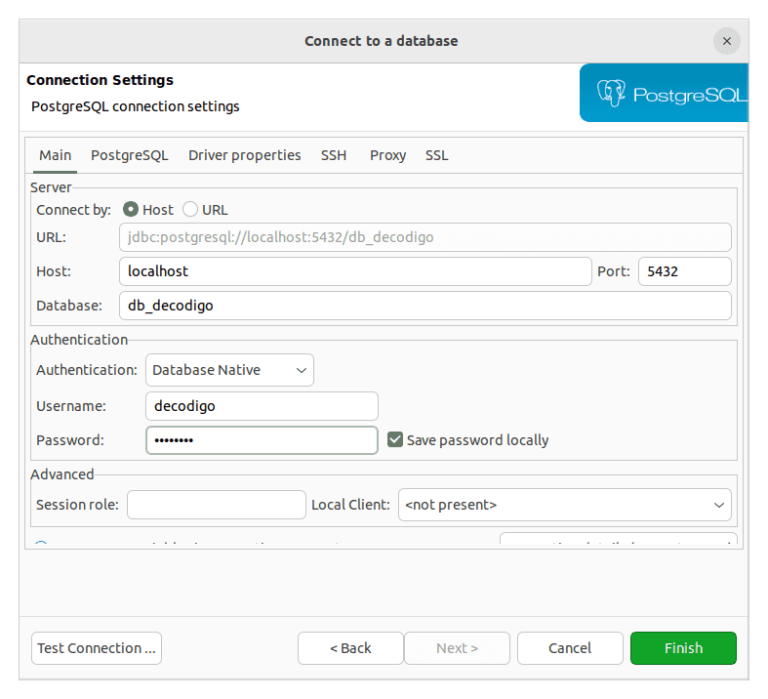Close the Connect to a database dialog
Image resolution: width=768 pixels, height=699 pixels.
click(x=727, y=41)
